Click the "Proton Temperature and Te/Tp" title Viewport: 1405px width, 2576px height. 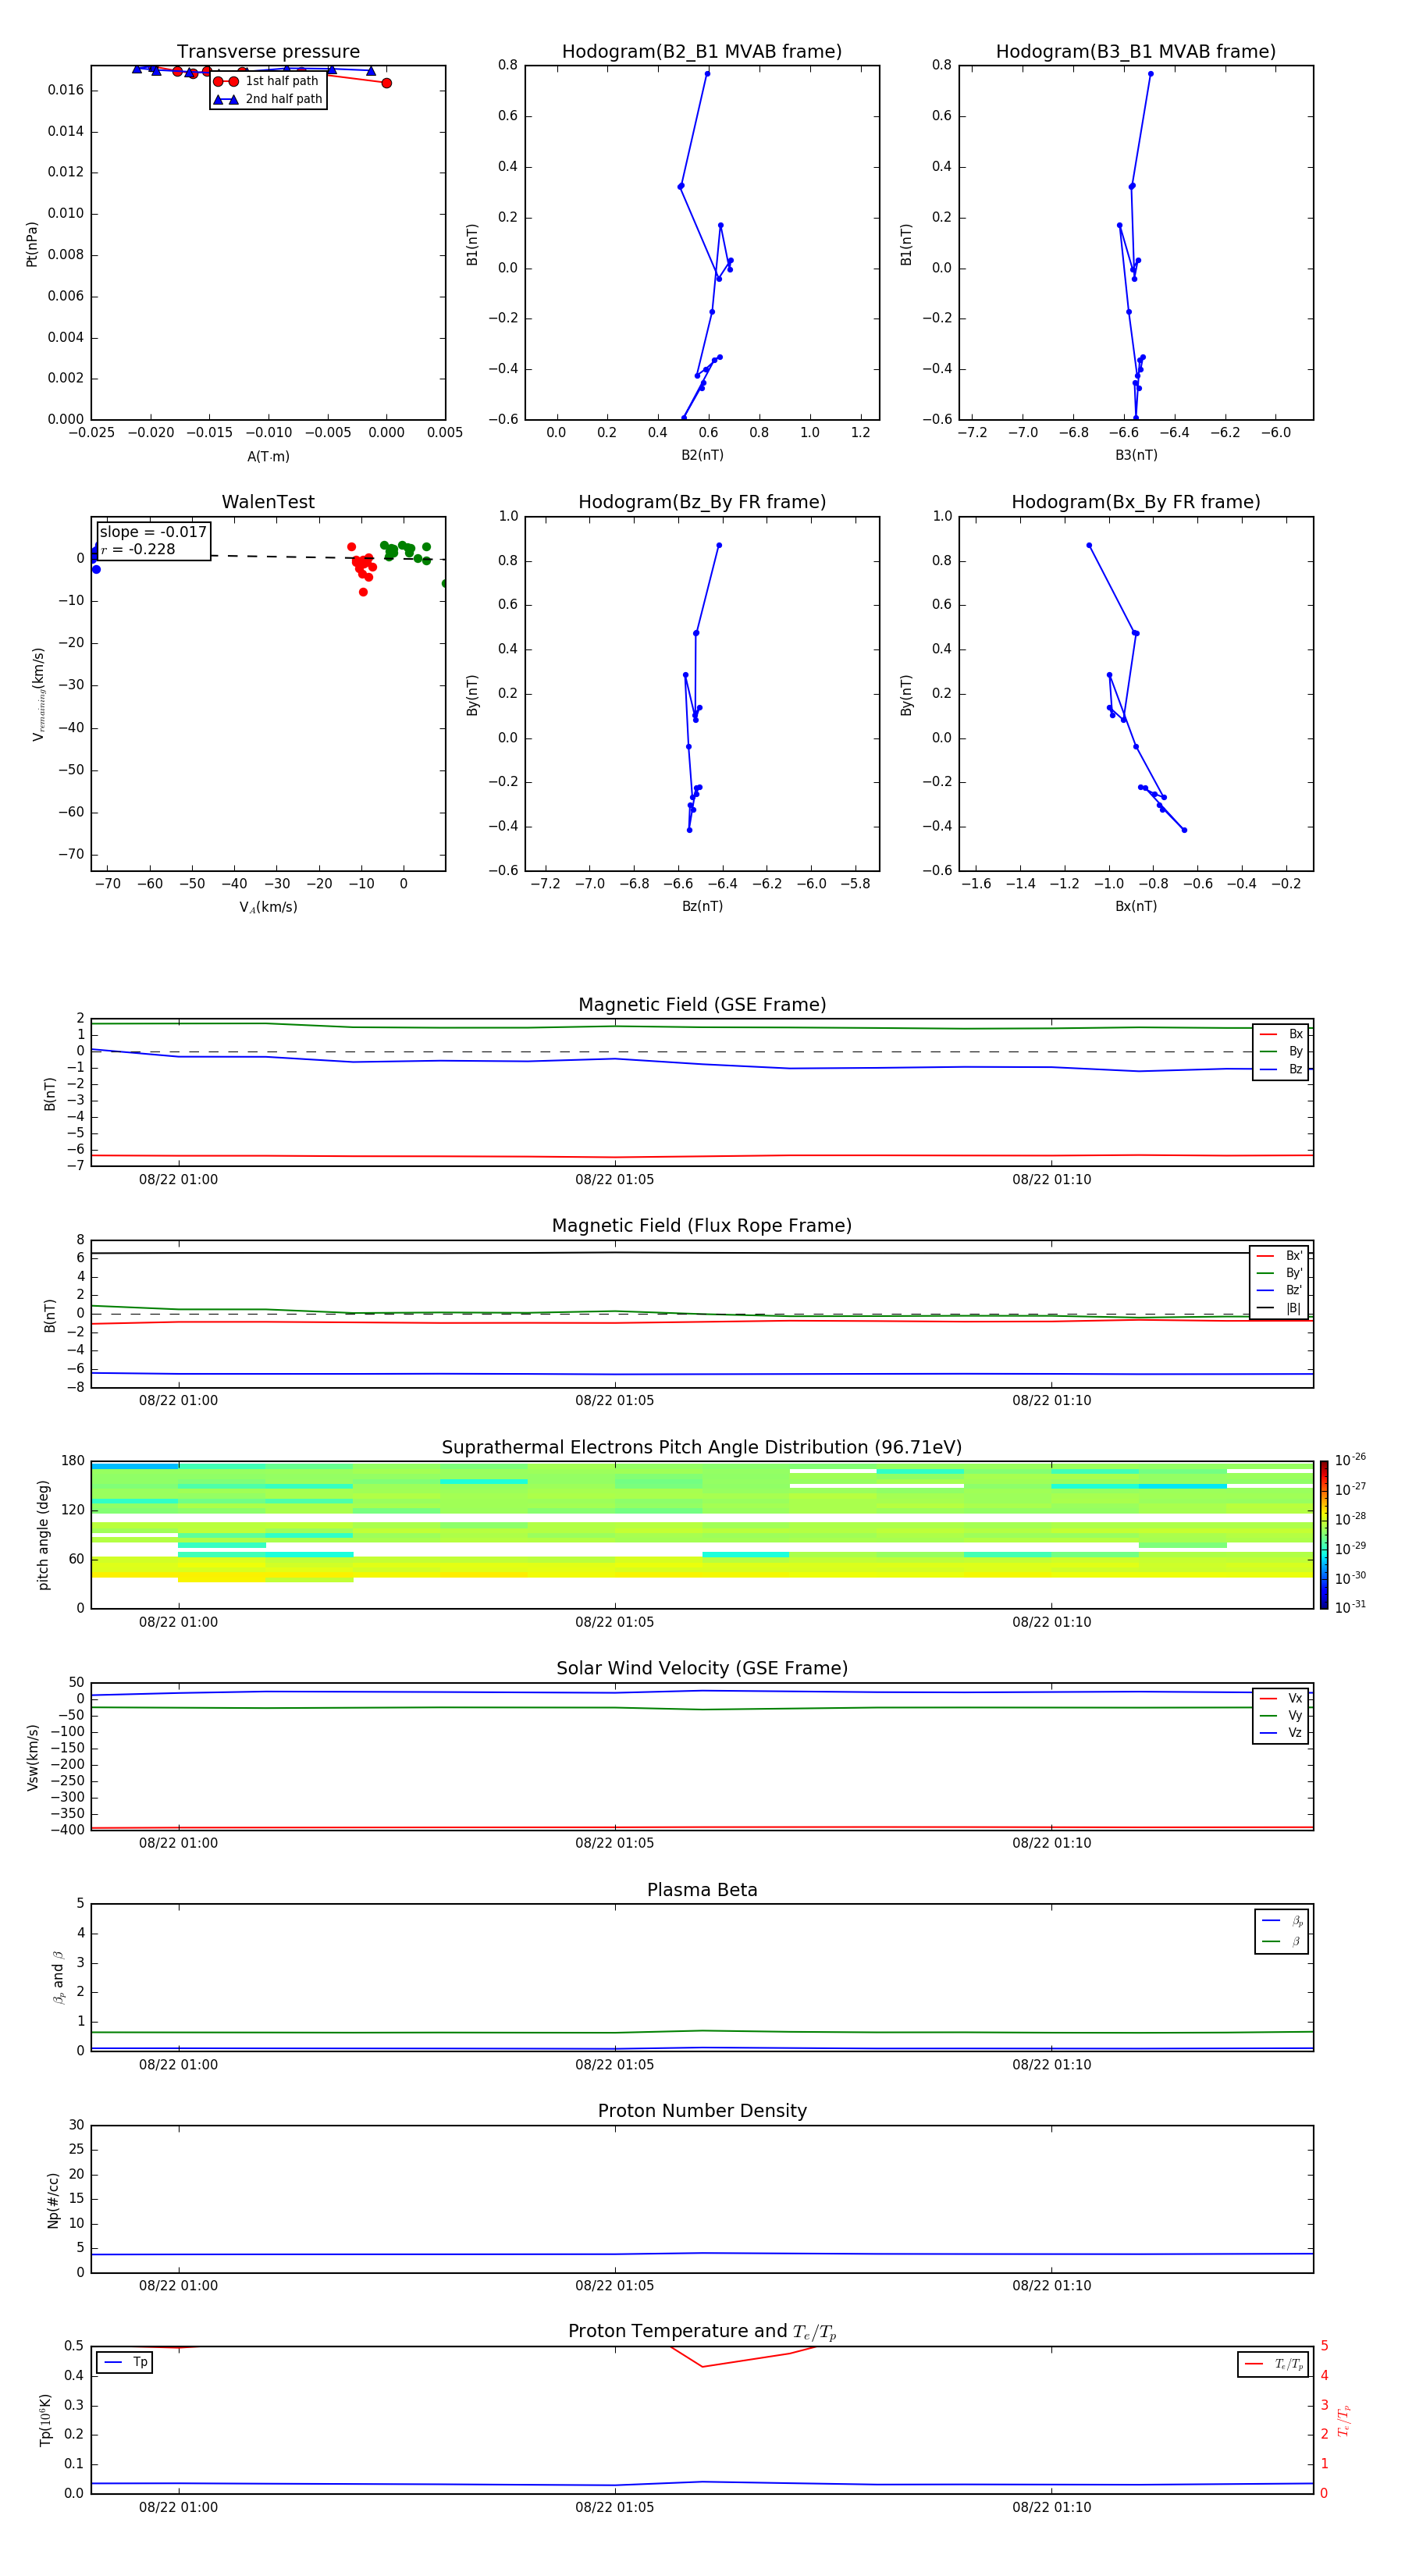702,2332
